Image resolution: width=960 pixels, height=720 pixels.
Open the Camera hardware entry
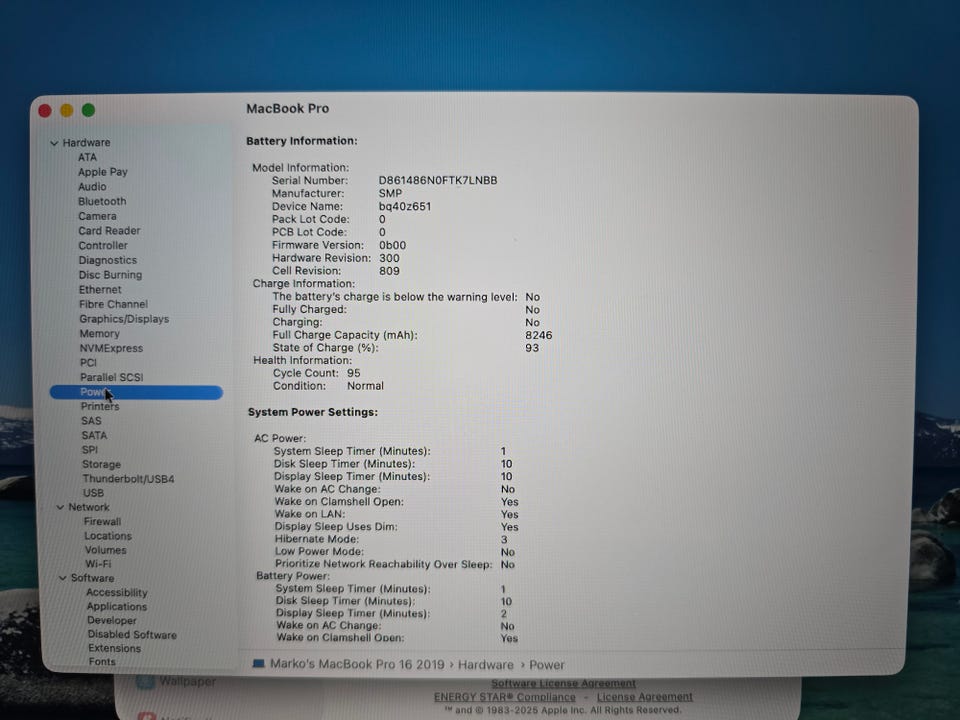point(97,216)
